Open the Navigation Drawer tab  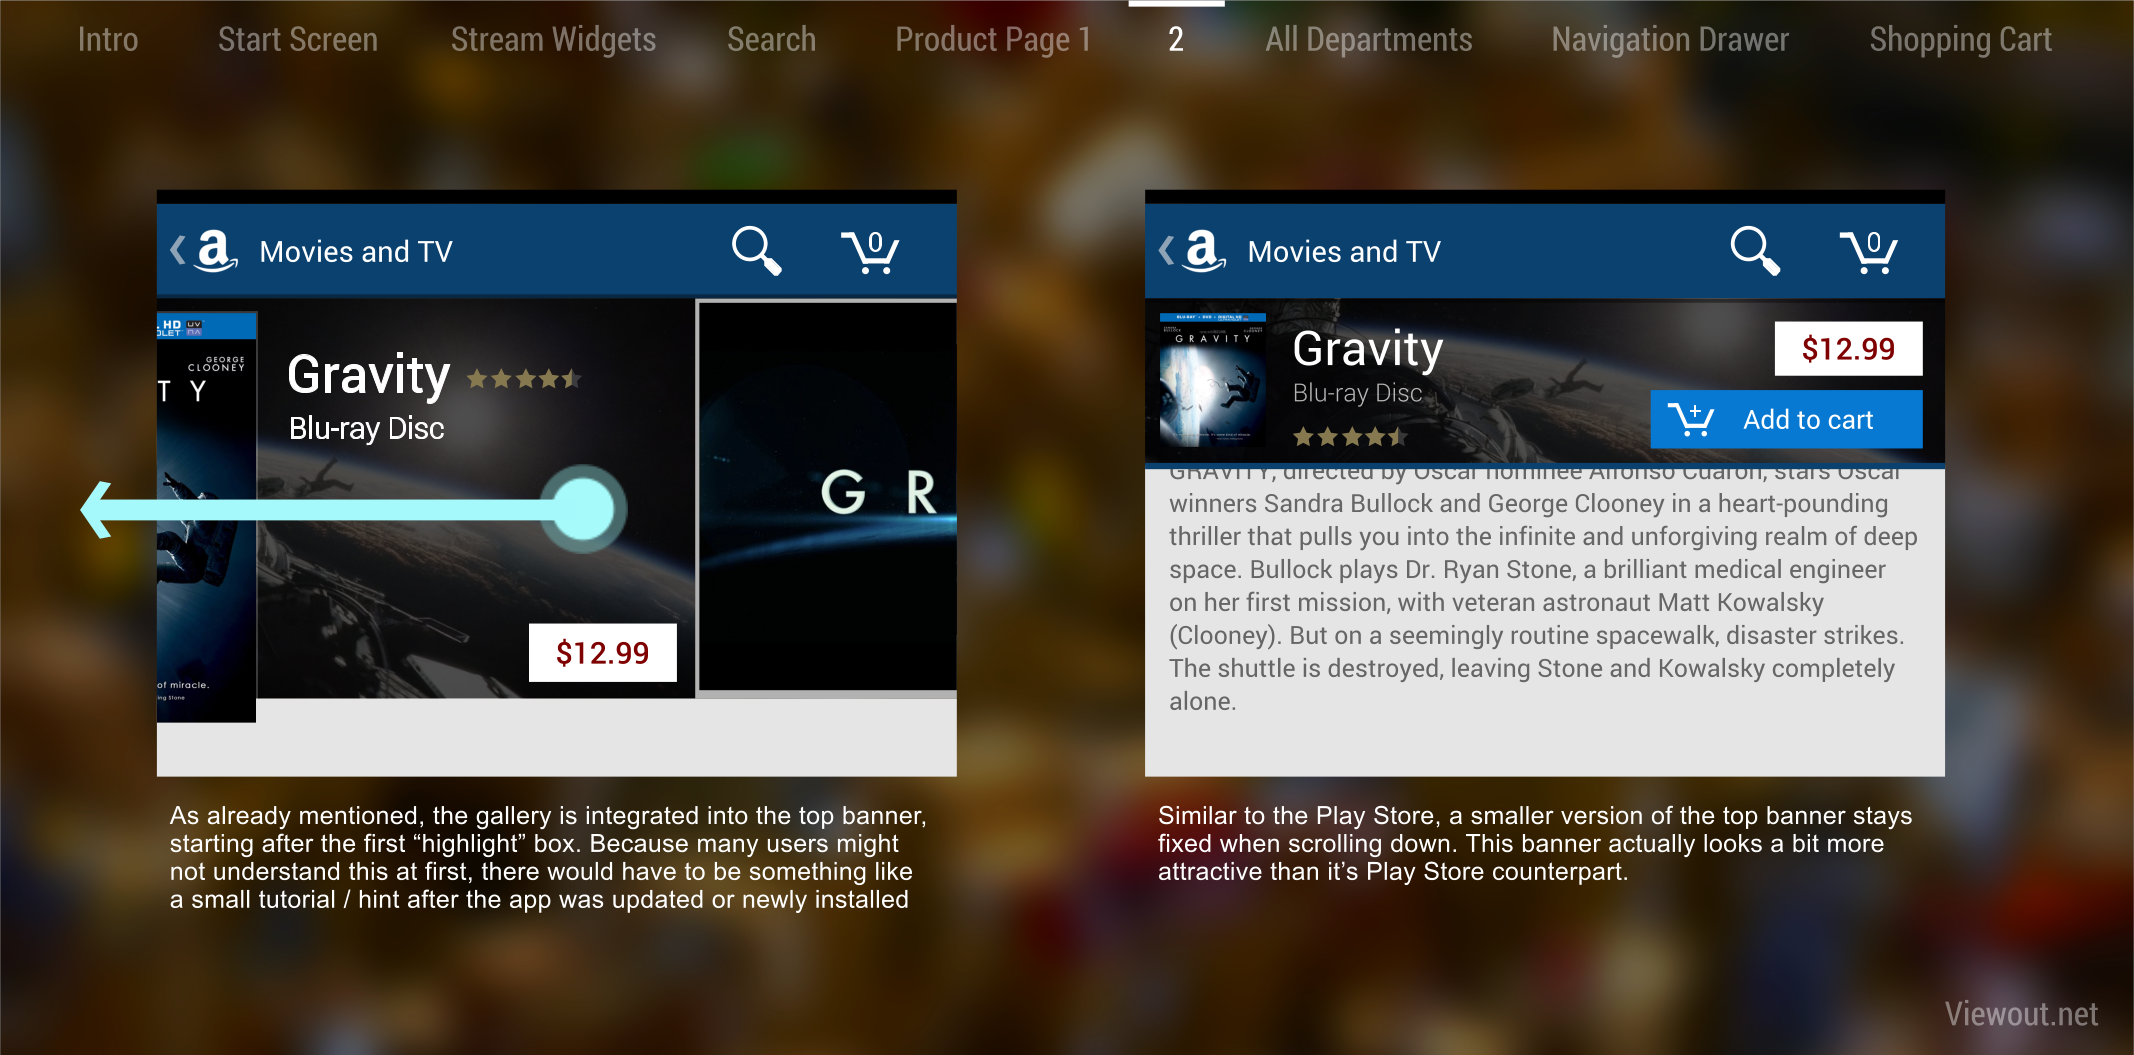point(1670,39)
